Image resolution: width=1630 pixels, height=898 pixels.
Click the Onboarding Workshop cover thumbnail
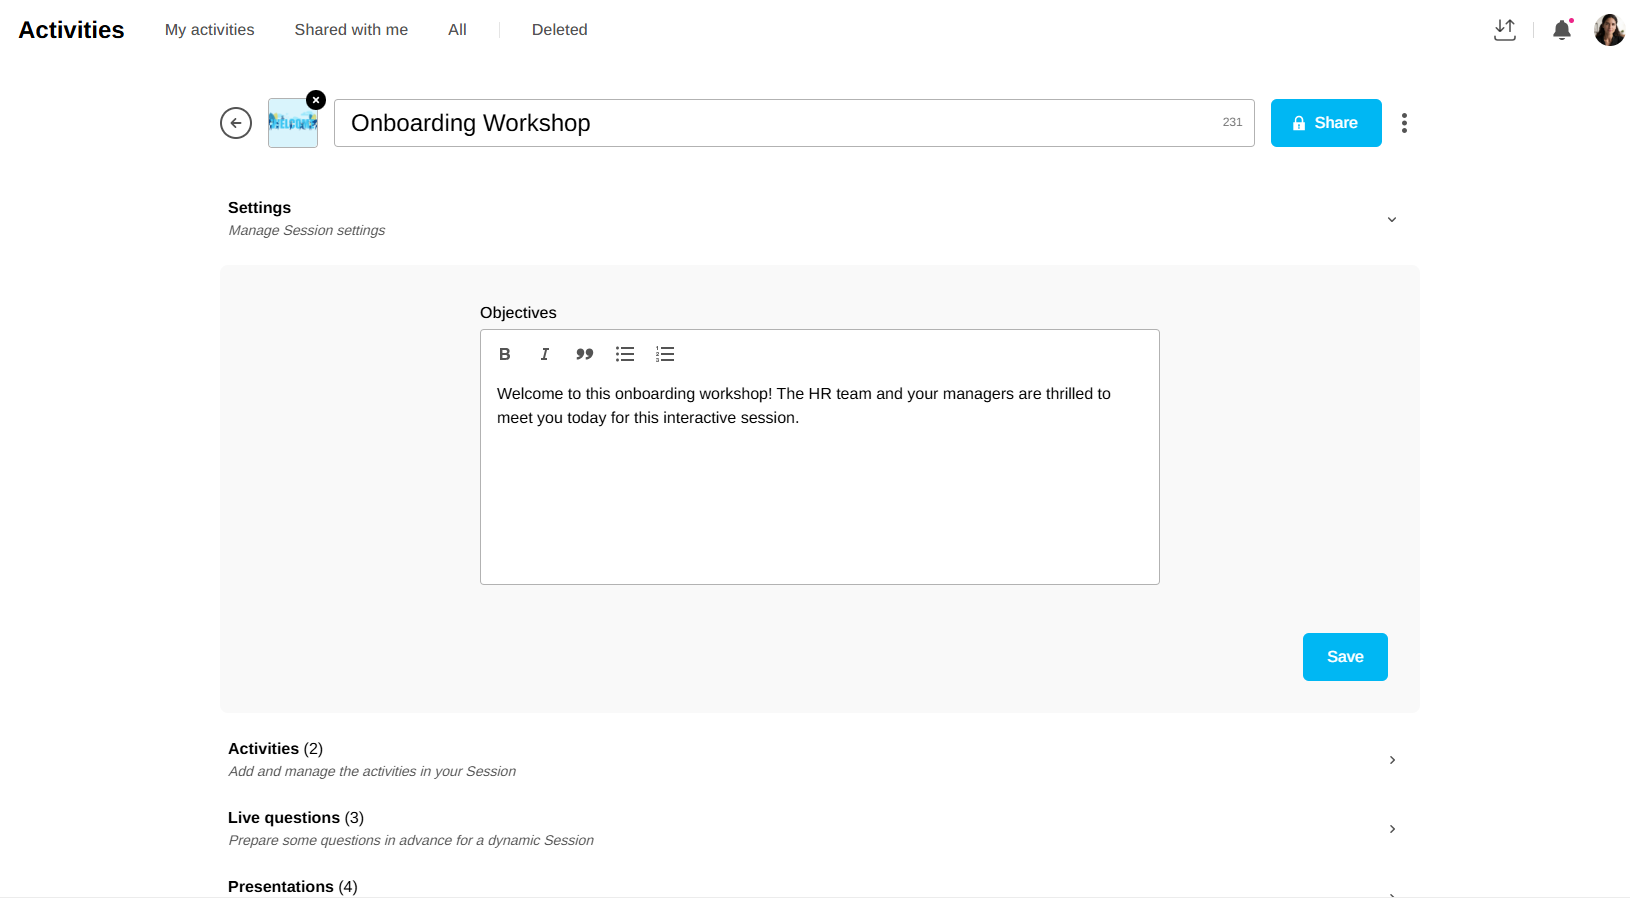click(292, 125)
